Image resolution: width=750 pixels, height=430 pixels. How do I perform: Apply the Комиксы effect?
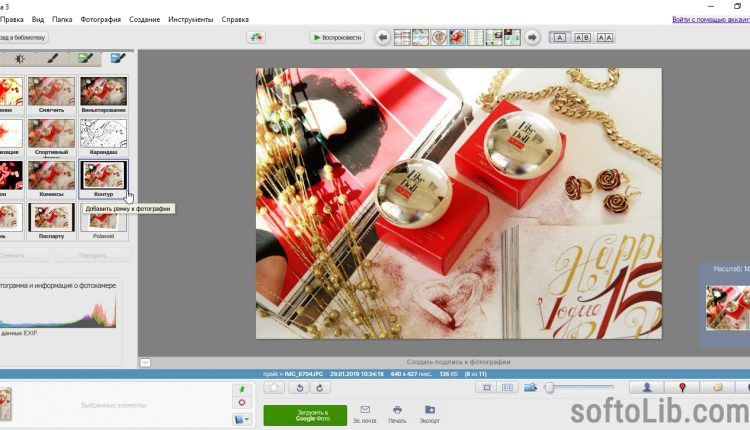tap(51, 179)
